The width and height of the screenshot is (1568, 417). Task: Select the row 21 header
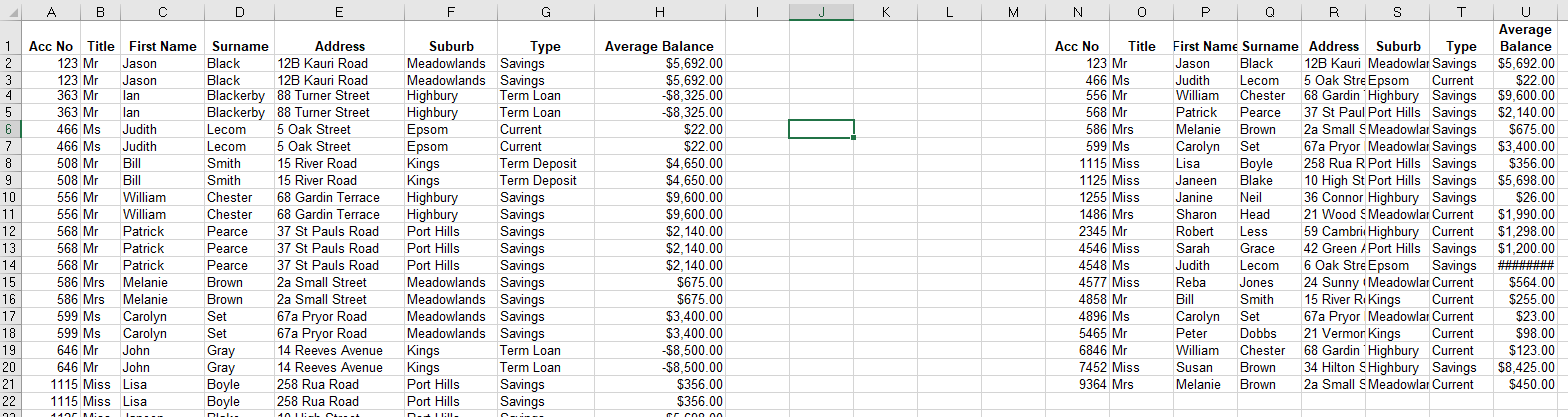click(9, 384)
